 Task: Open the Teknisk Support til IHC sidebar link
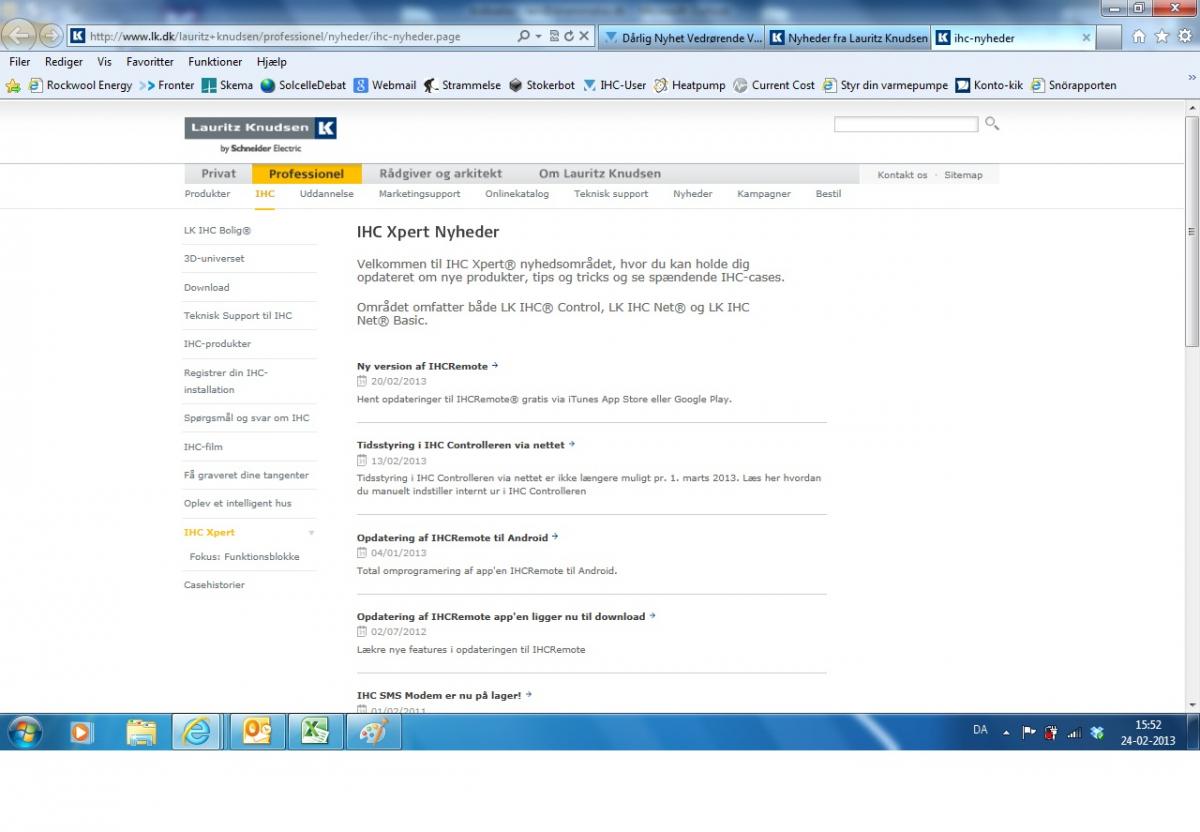tap(238, 316)
